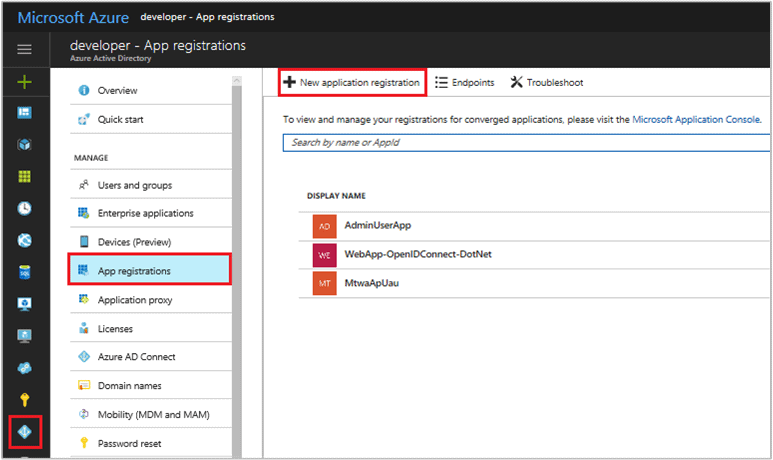Click the SQL databases icon in the sidebar
773x460 pixels.
pos(25,272)
